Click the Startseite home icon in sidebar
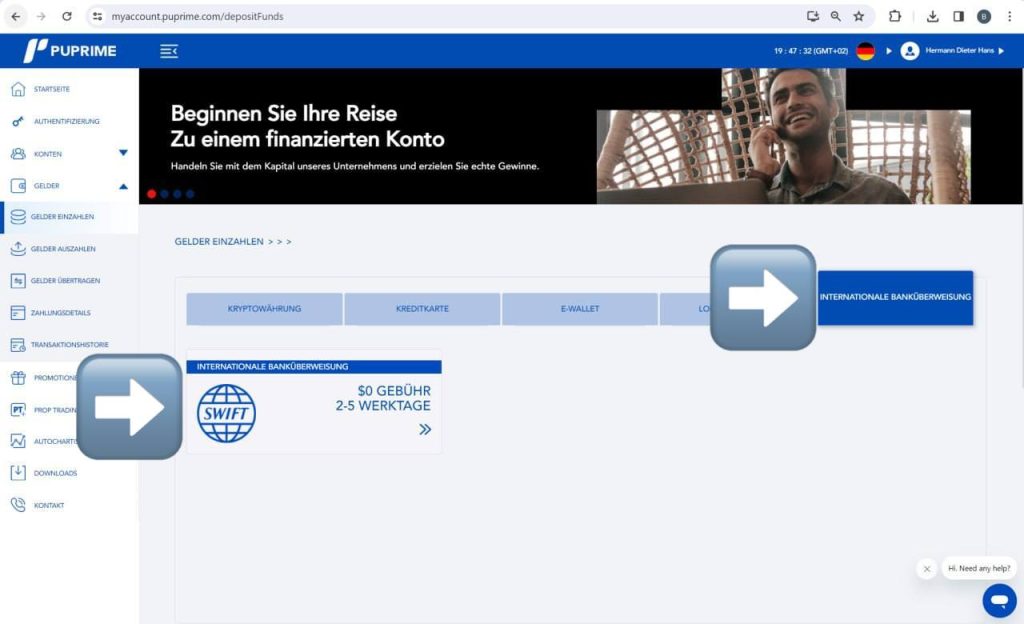Screen dimensions: 1024x624 [x=18, y=90]
